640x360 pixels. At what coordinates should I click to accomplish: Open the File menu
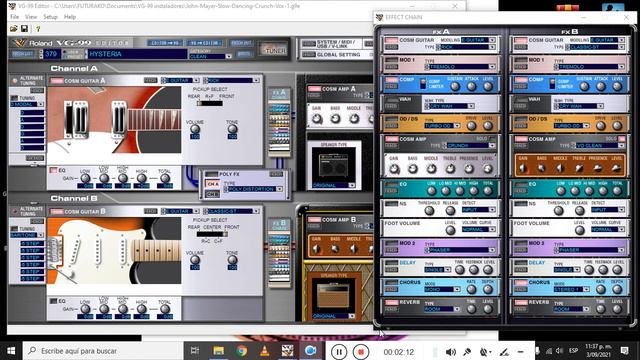[x=14, y=17]
